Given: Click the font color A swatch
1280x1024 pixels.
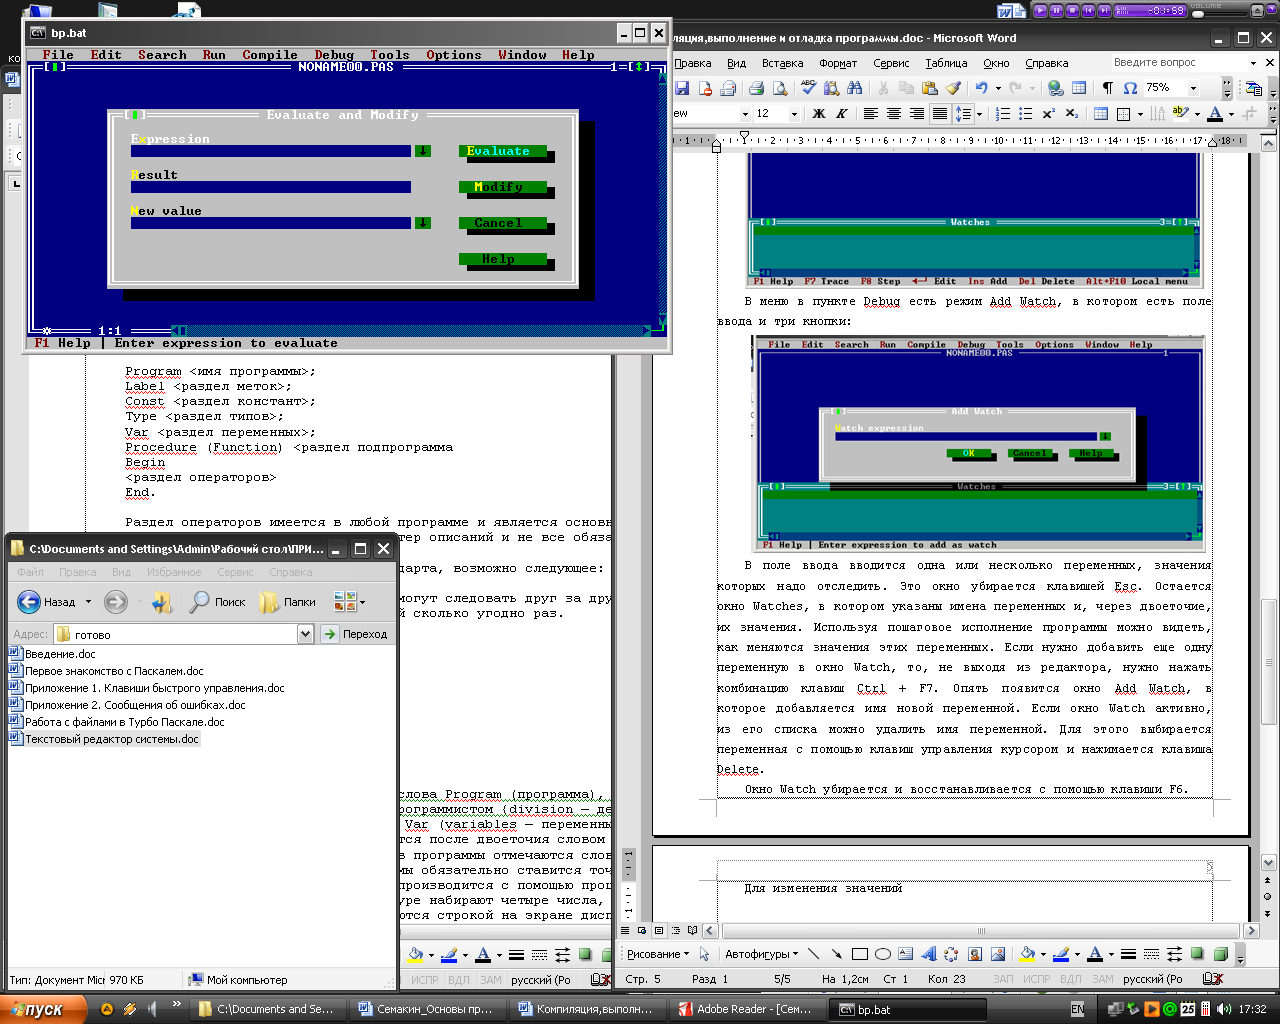Looking at the screenshot, I should [1215, 114].
